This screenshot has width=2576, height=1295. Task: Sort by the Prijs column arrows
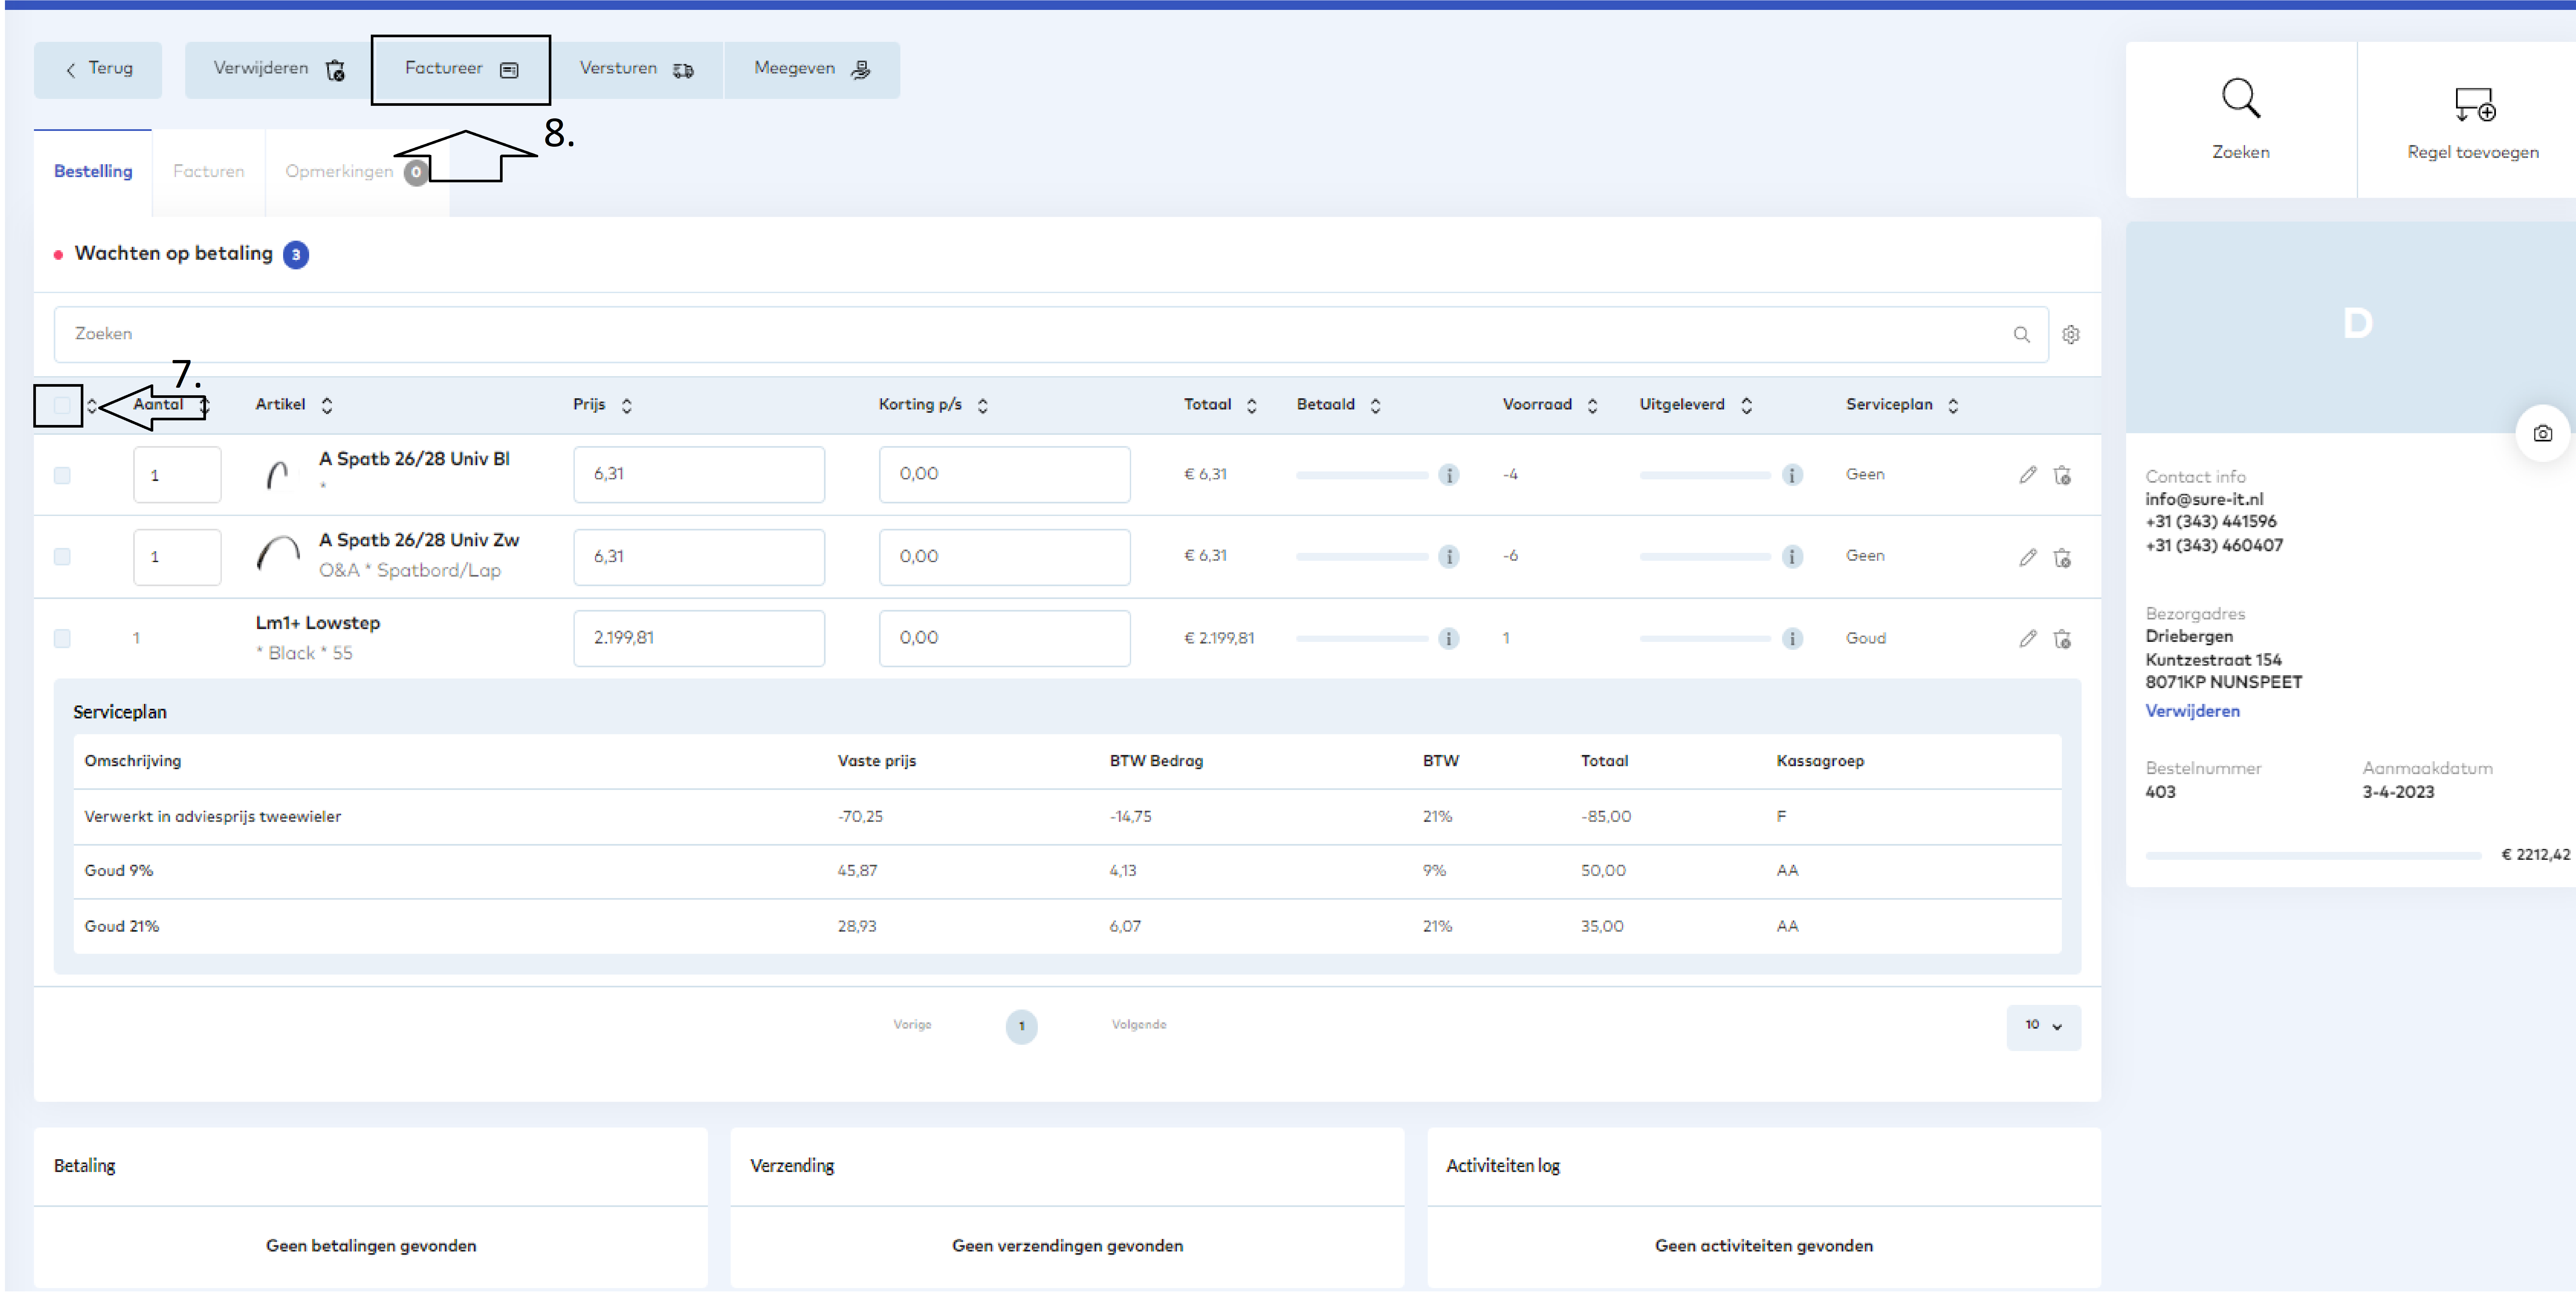coord(627,406)
